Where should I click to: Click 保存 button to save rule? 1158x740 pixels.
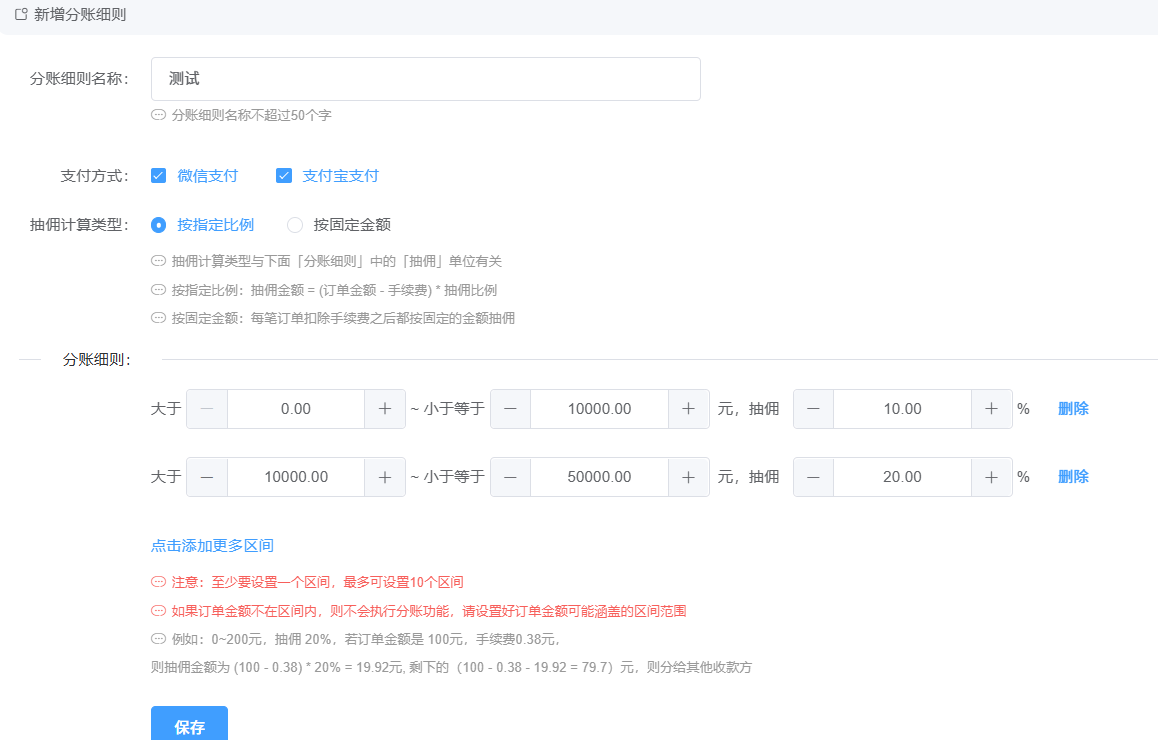[x=189, y=726]
